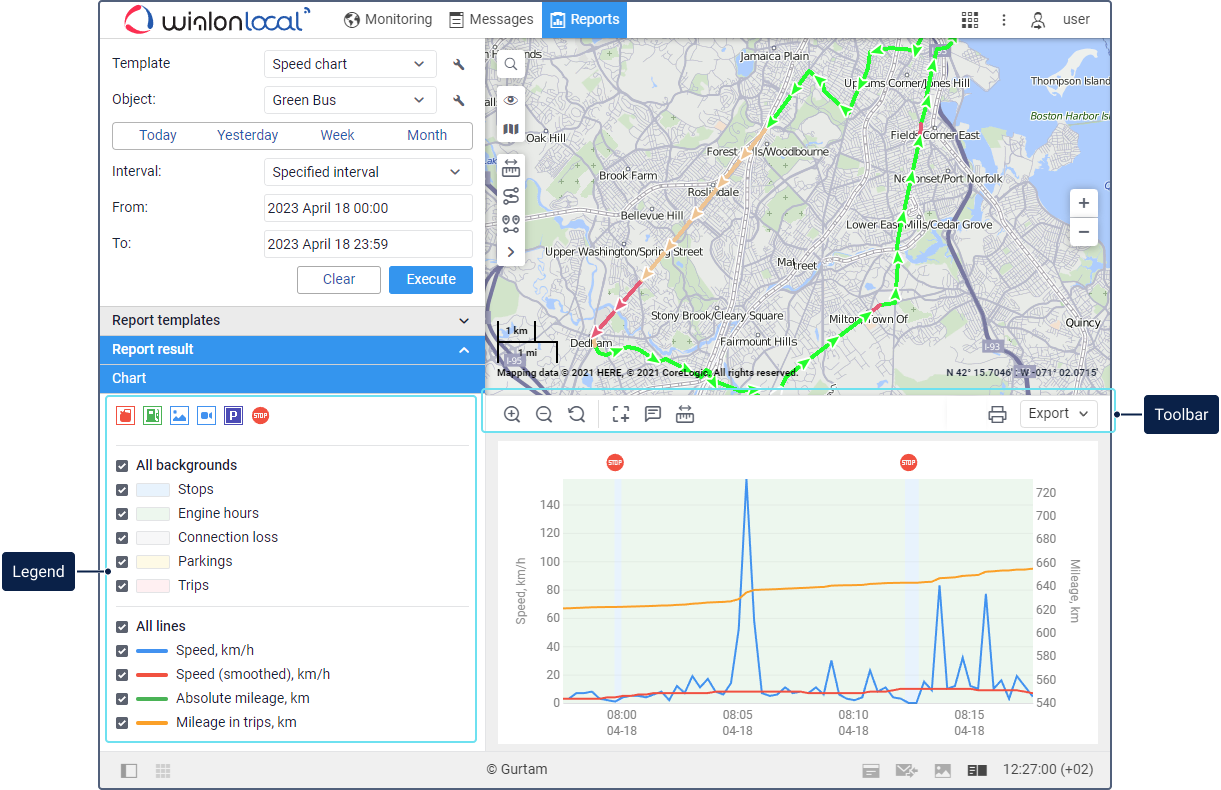This screenshot has width=1221, height=790.
Task: Reset chart zoom with the rotate icon
Action: [x=577, y=414]
